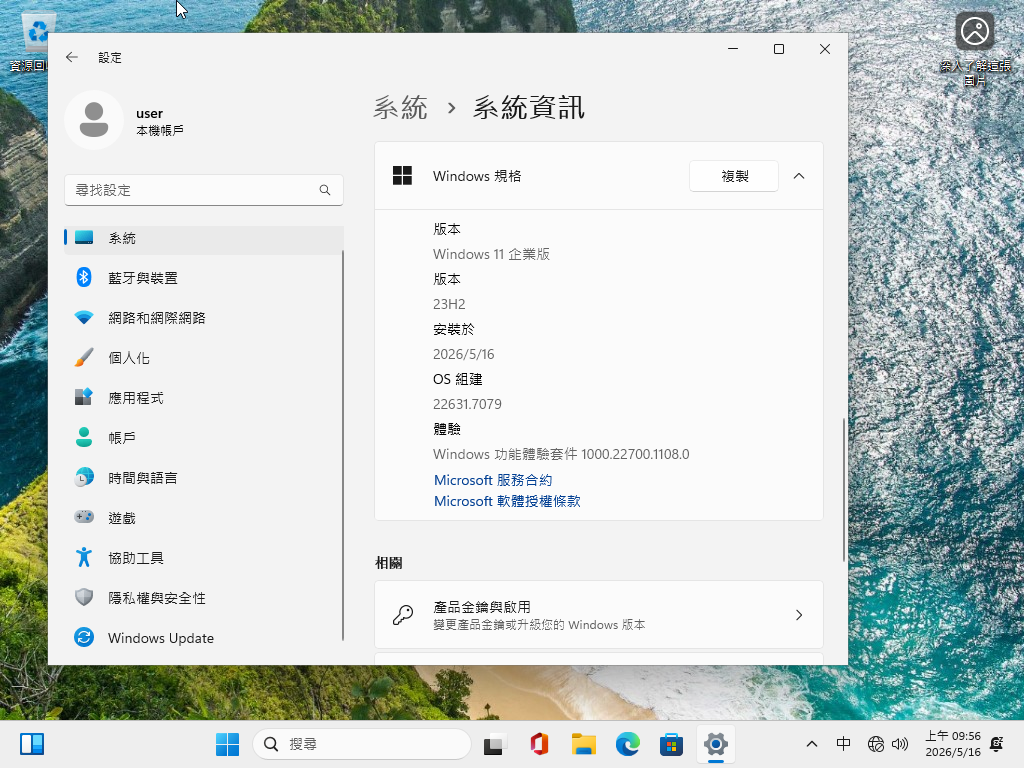Click the content pane vertical scrollbar
Image resolution: width=1024 pixels, height=768 pixels.
[x=844, y=490]
